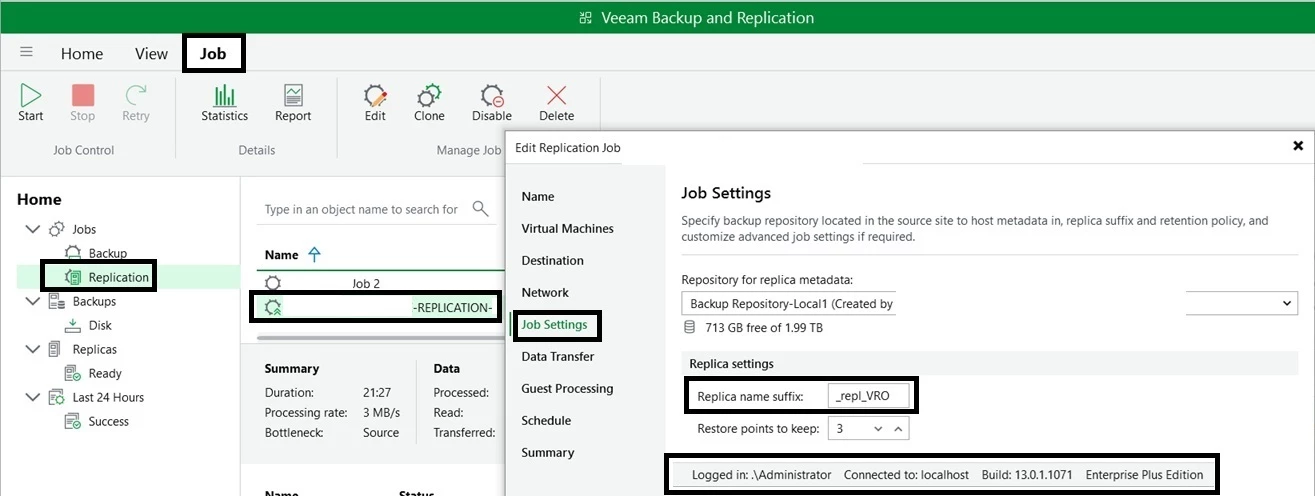Switch to the View tab

click(x=151, y=54)
